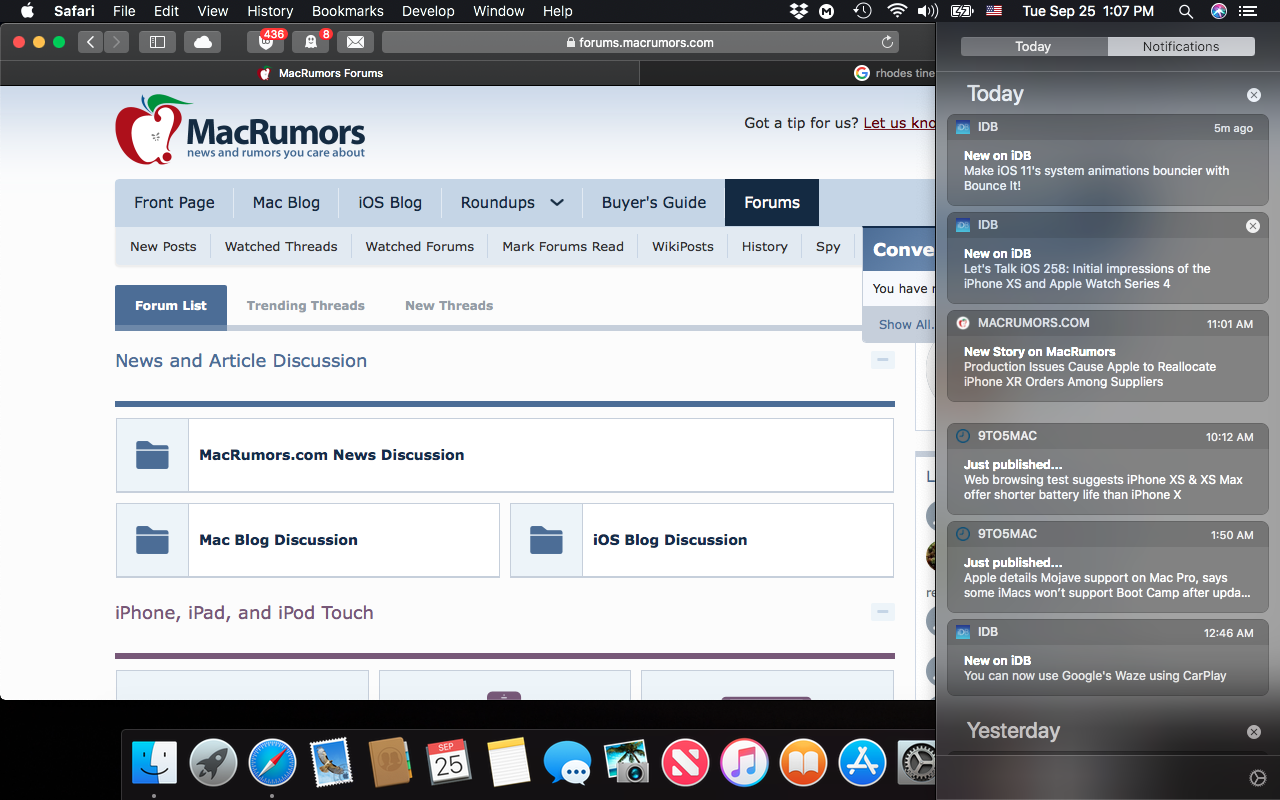Viewport: 1280px width, 800px height.
Task: Open New Posts link
Action: click(163, 246)
